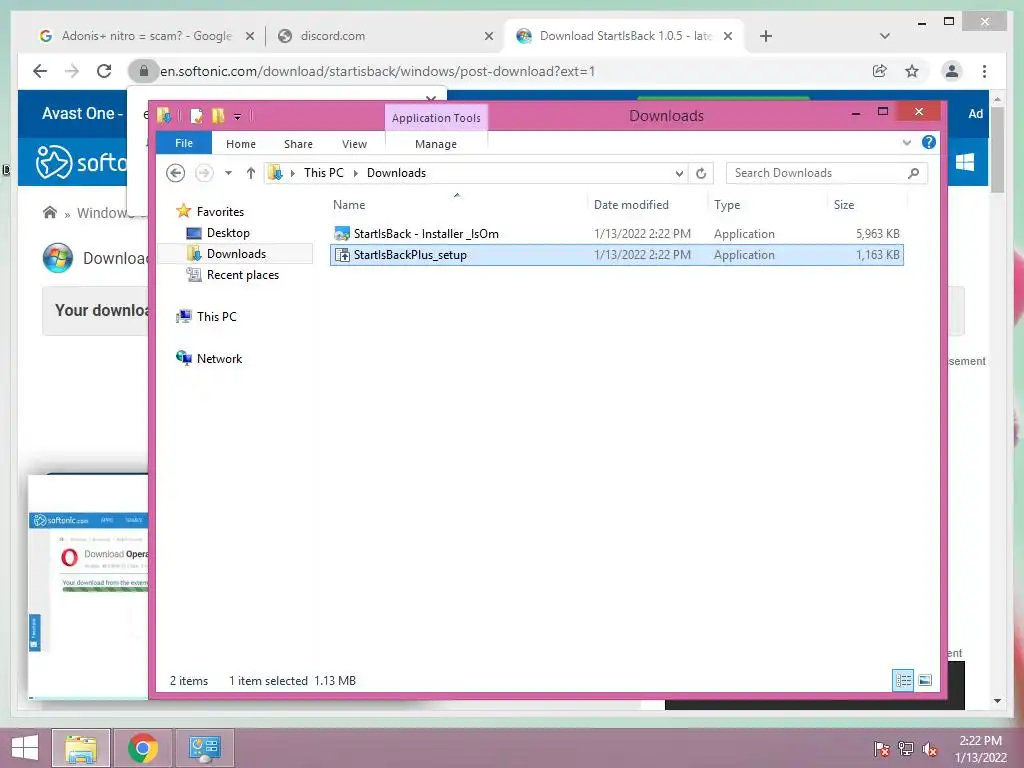The image size is (1024, 768).
Task: Click Explorer back navigation arrow
Action: tap(175, 173)
